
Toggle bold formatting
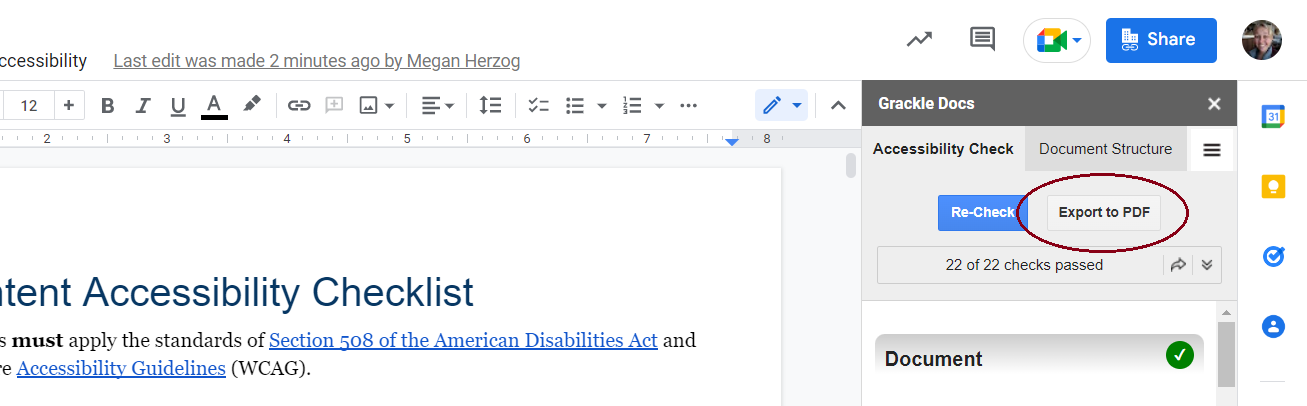[x=108, y=105]
